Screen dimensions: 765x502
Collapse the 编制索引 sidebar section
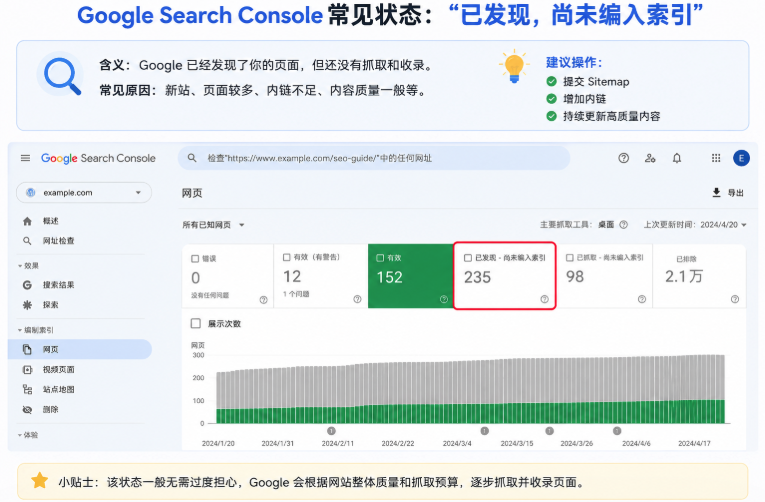[36, 330]
